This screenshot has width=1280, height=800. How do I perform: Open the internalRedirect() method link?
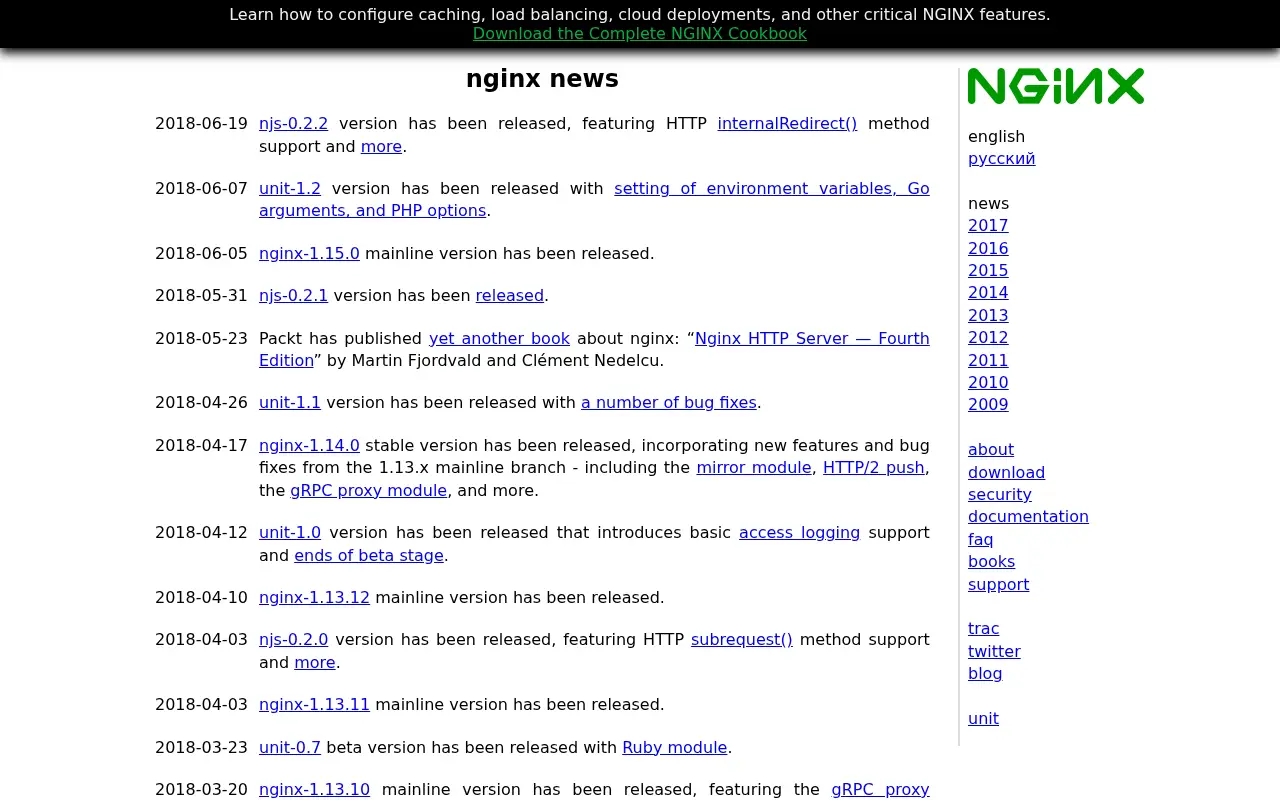pos(787,123)
